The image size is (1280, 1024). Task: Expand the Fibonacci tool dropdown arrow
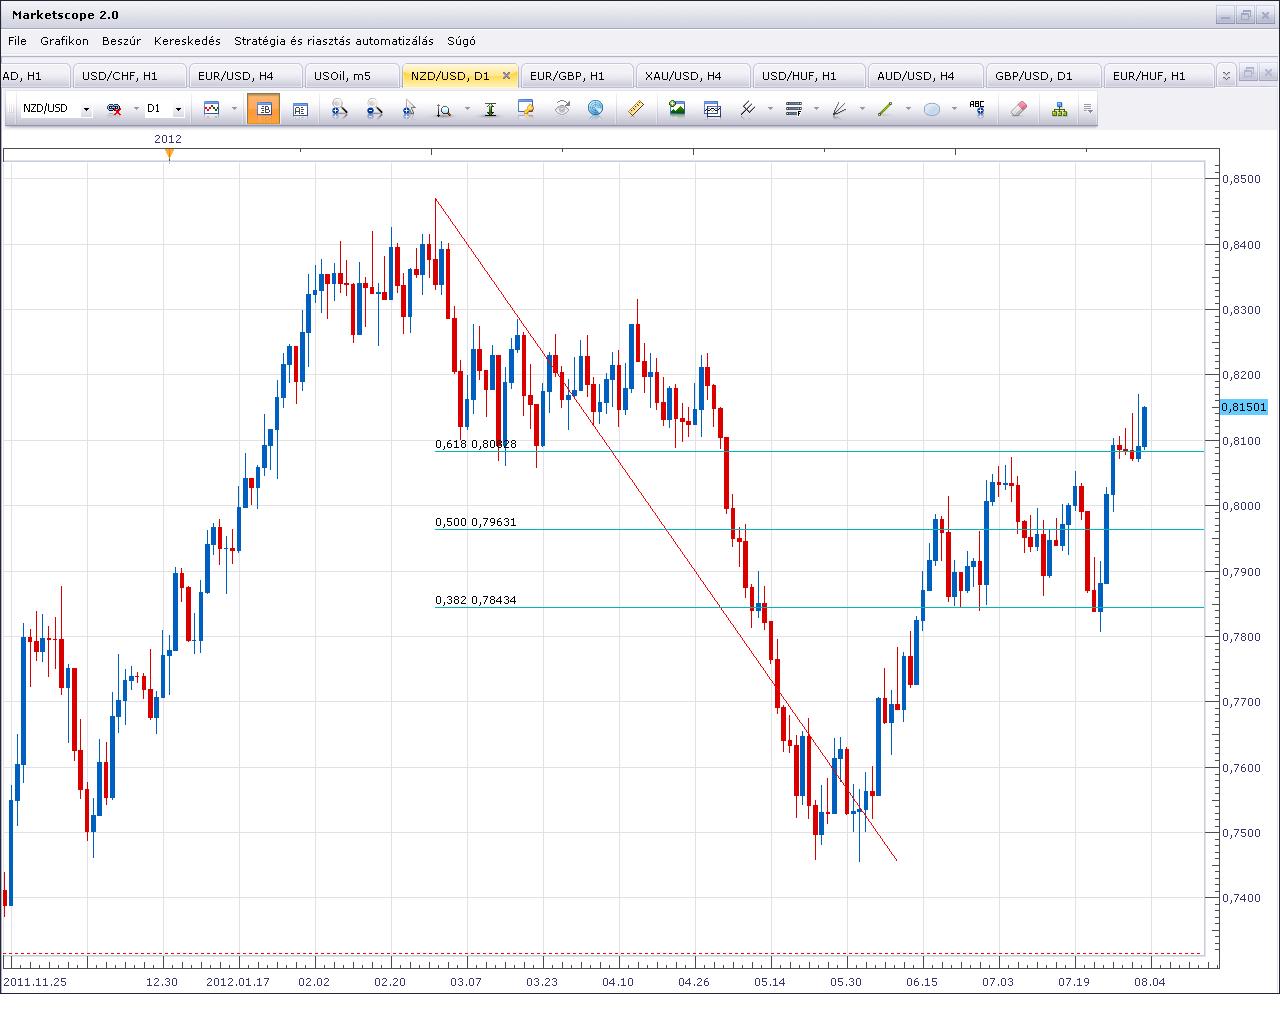point(816,109)
